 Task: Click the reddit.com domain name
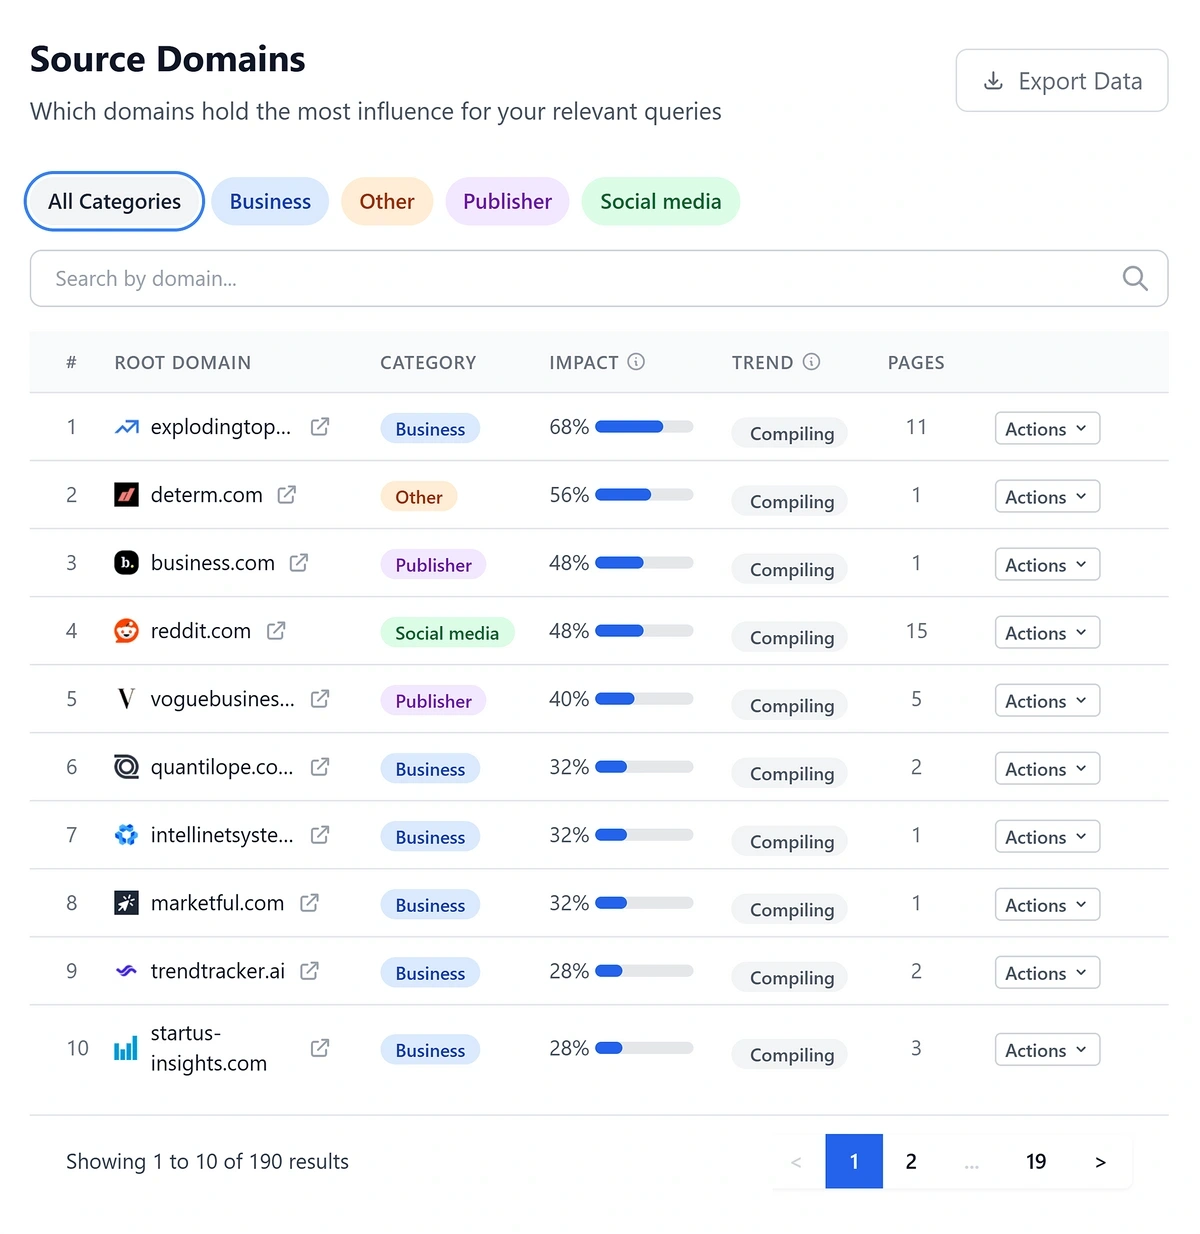click(x=201, y=631)
